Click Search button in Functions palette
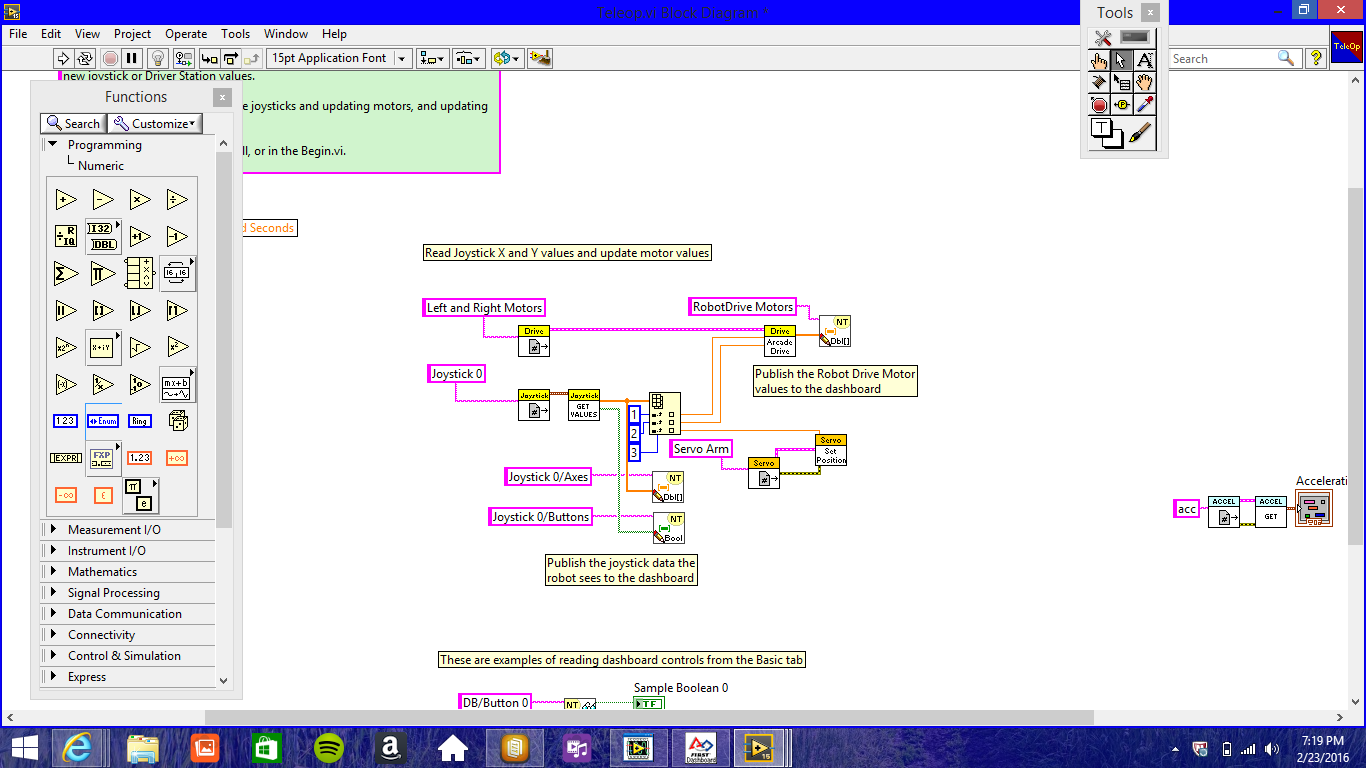The image size is (1366, 768). pyautogui.click(x=73, y=123)
